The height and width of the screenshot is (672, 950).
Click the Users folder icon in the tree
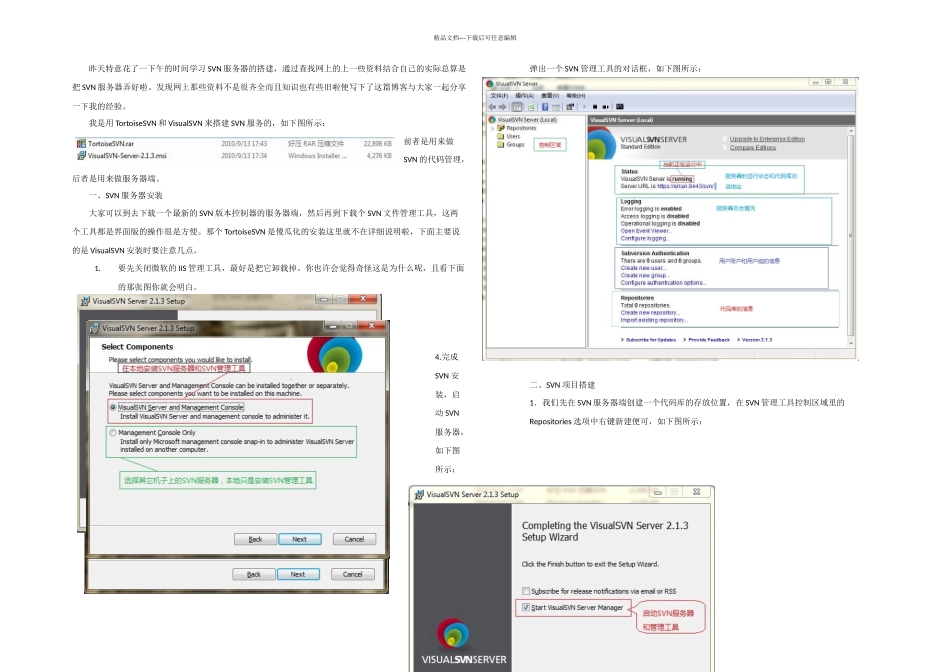coord(500,136)
